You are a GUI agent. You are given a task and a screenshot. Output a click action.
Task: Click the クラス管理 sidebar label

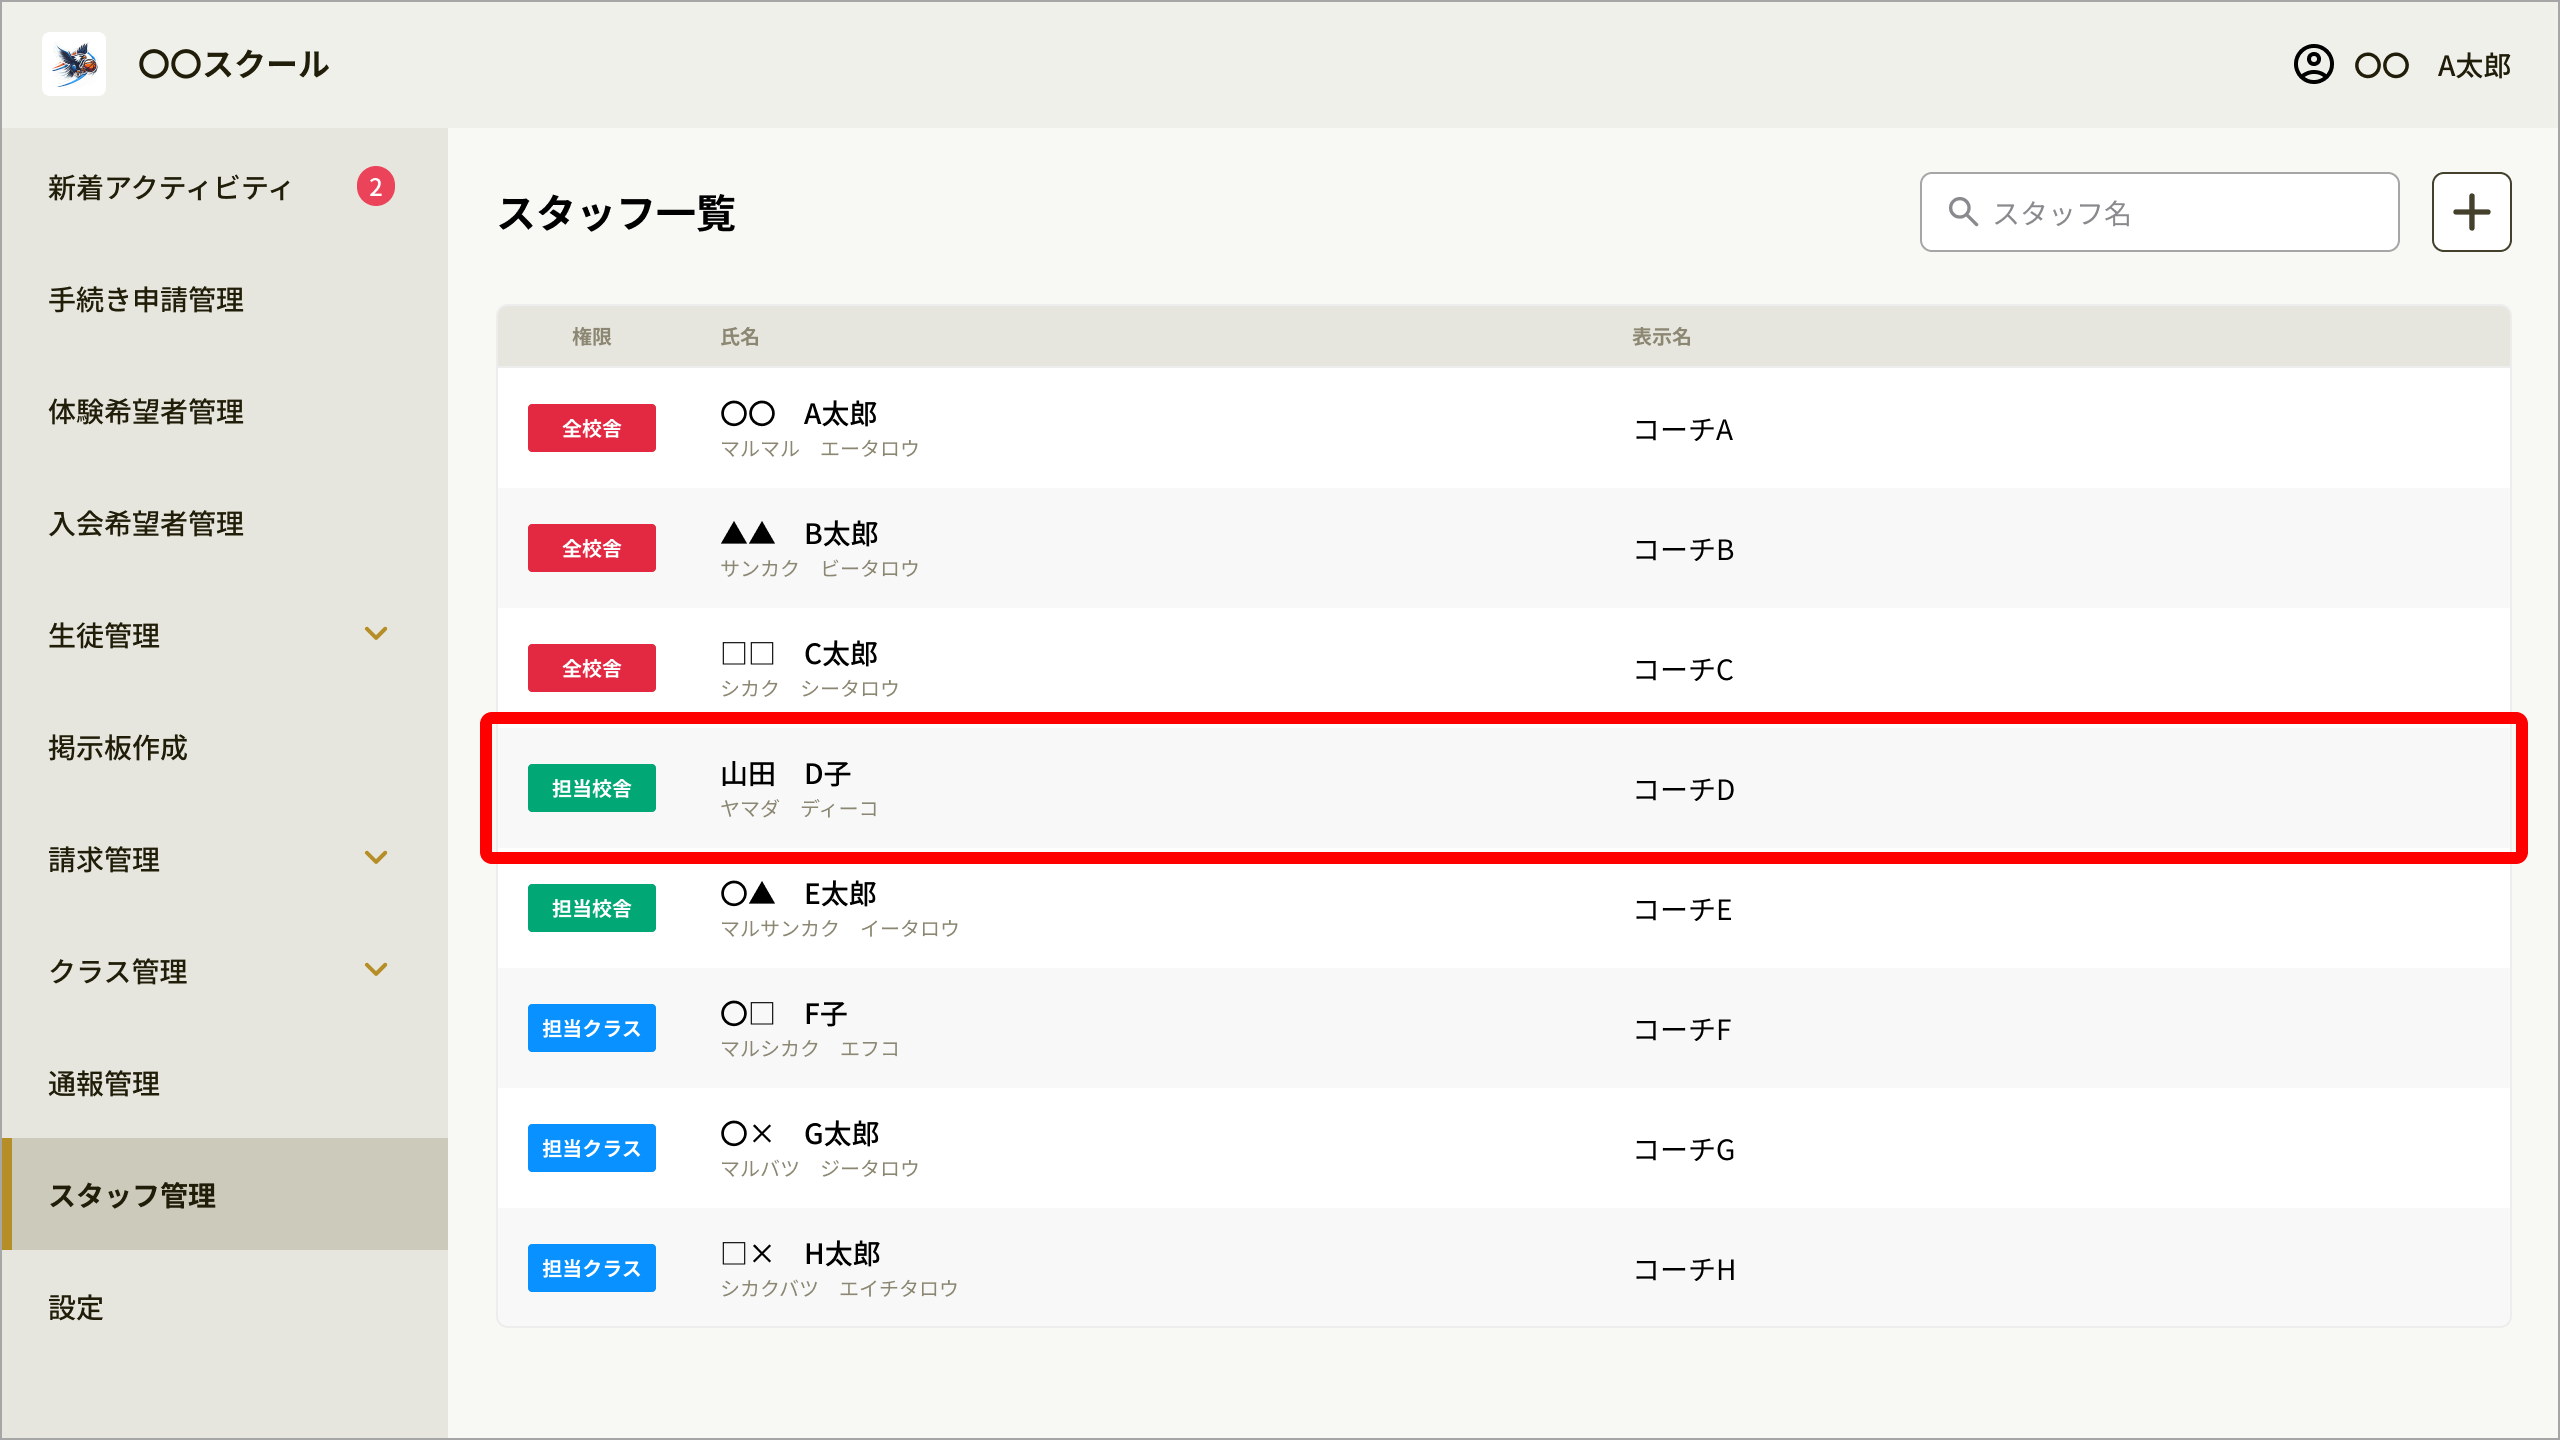pos(118,971)
